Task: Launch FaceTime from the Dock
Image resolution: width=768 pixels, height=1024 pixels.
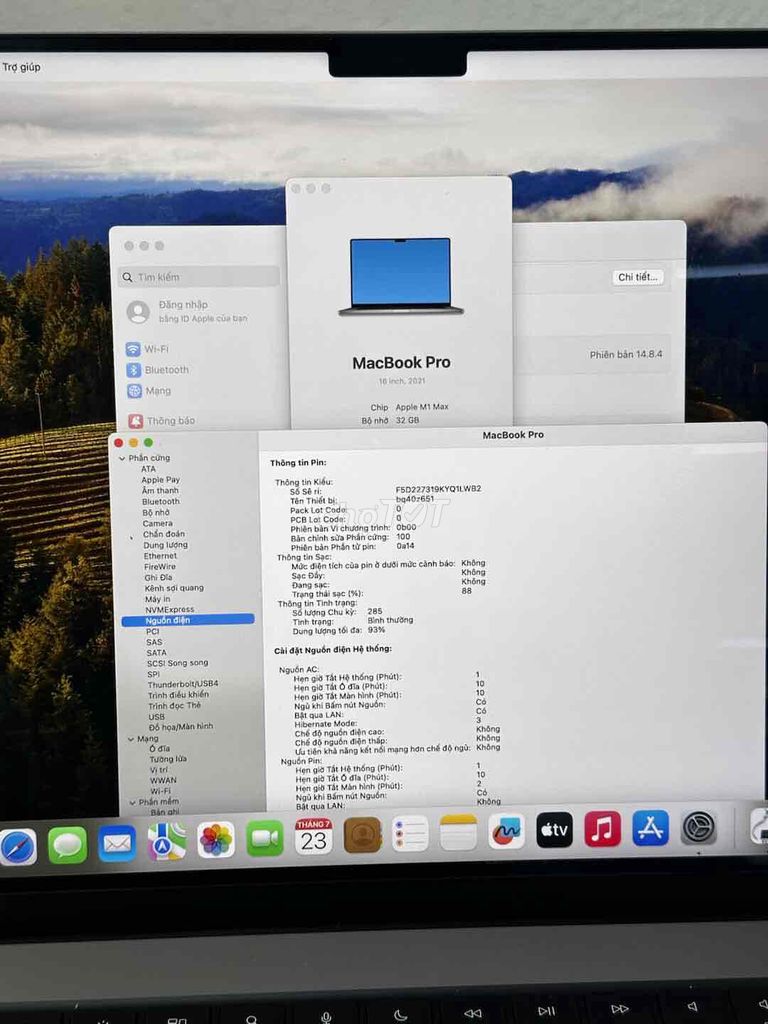Action: [264, 838]
